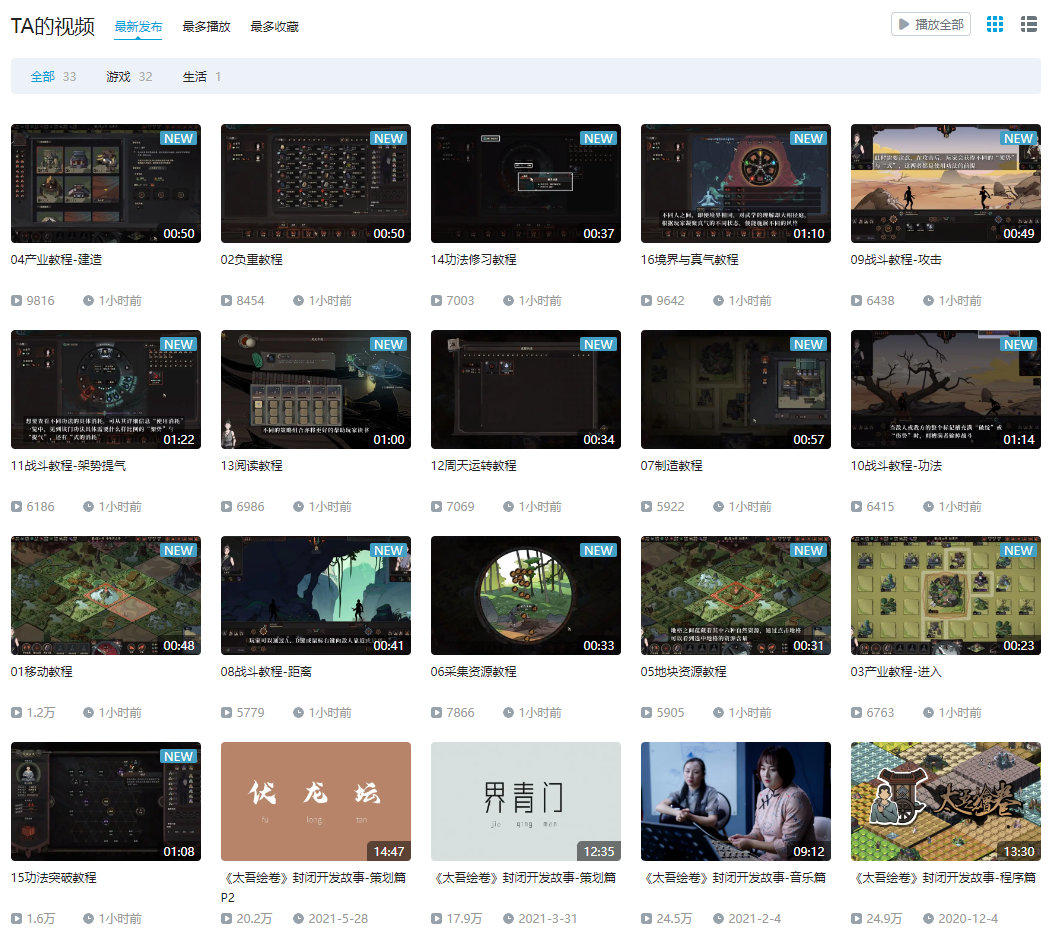Open the 音乐篇 studio video thumbnail
1057x935 pixels.
(735, 802)
